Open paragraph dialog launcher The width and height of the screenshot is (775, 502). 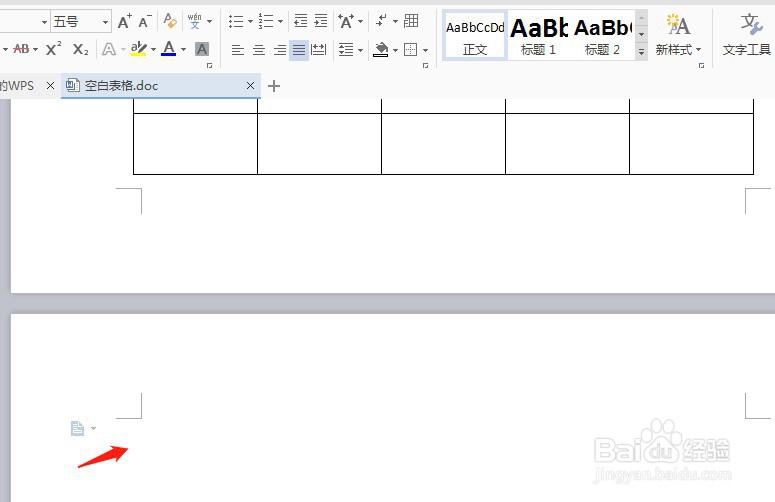coord(426,65)
